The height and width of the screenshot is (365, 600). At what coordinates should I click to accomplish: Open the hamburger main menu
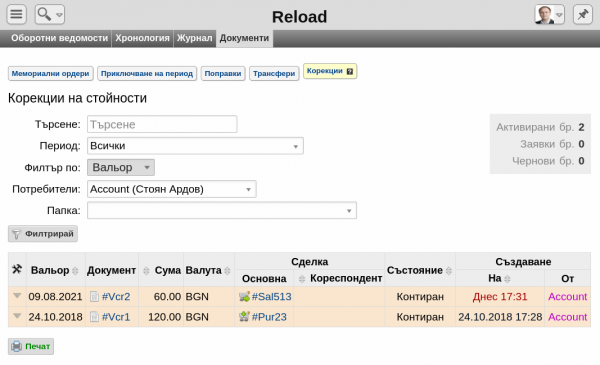coord(16,15)
